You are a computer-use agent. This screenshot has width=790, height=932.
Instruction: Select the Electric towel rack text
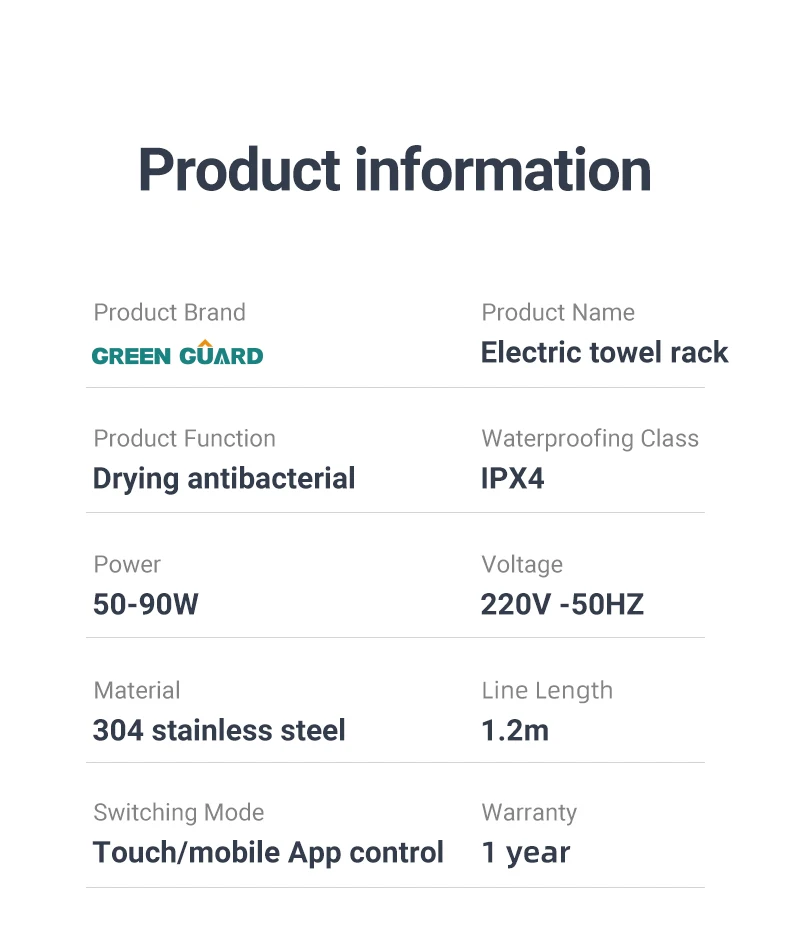click(x=604, y=352)
